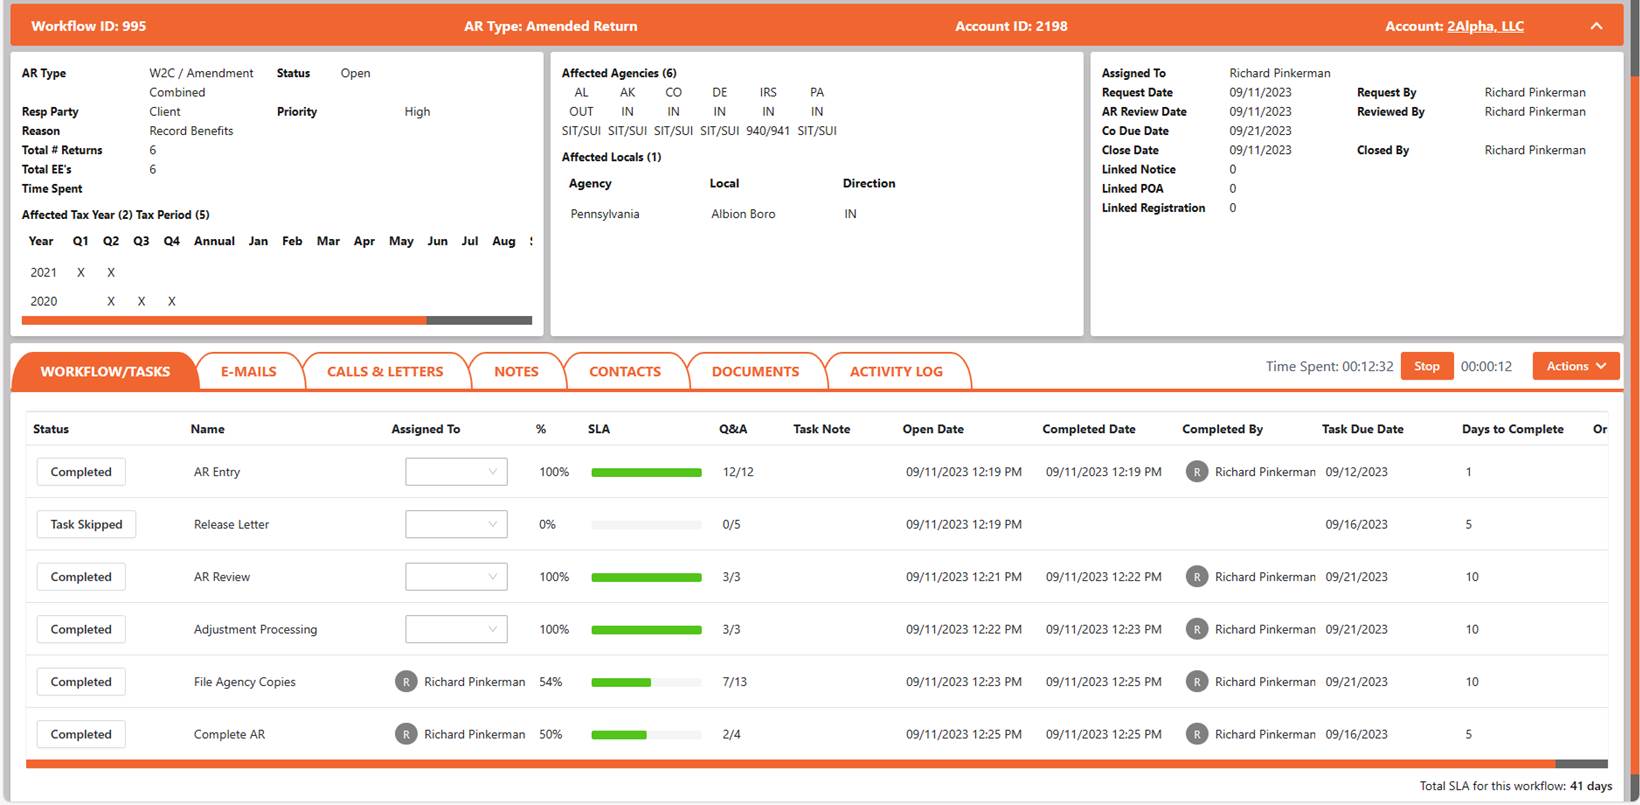
Task: Select the Adjustment Processing task name
Action: point(255,629)
